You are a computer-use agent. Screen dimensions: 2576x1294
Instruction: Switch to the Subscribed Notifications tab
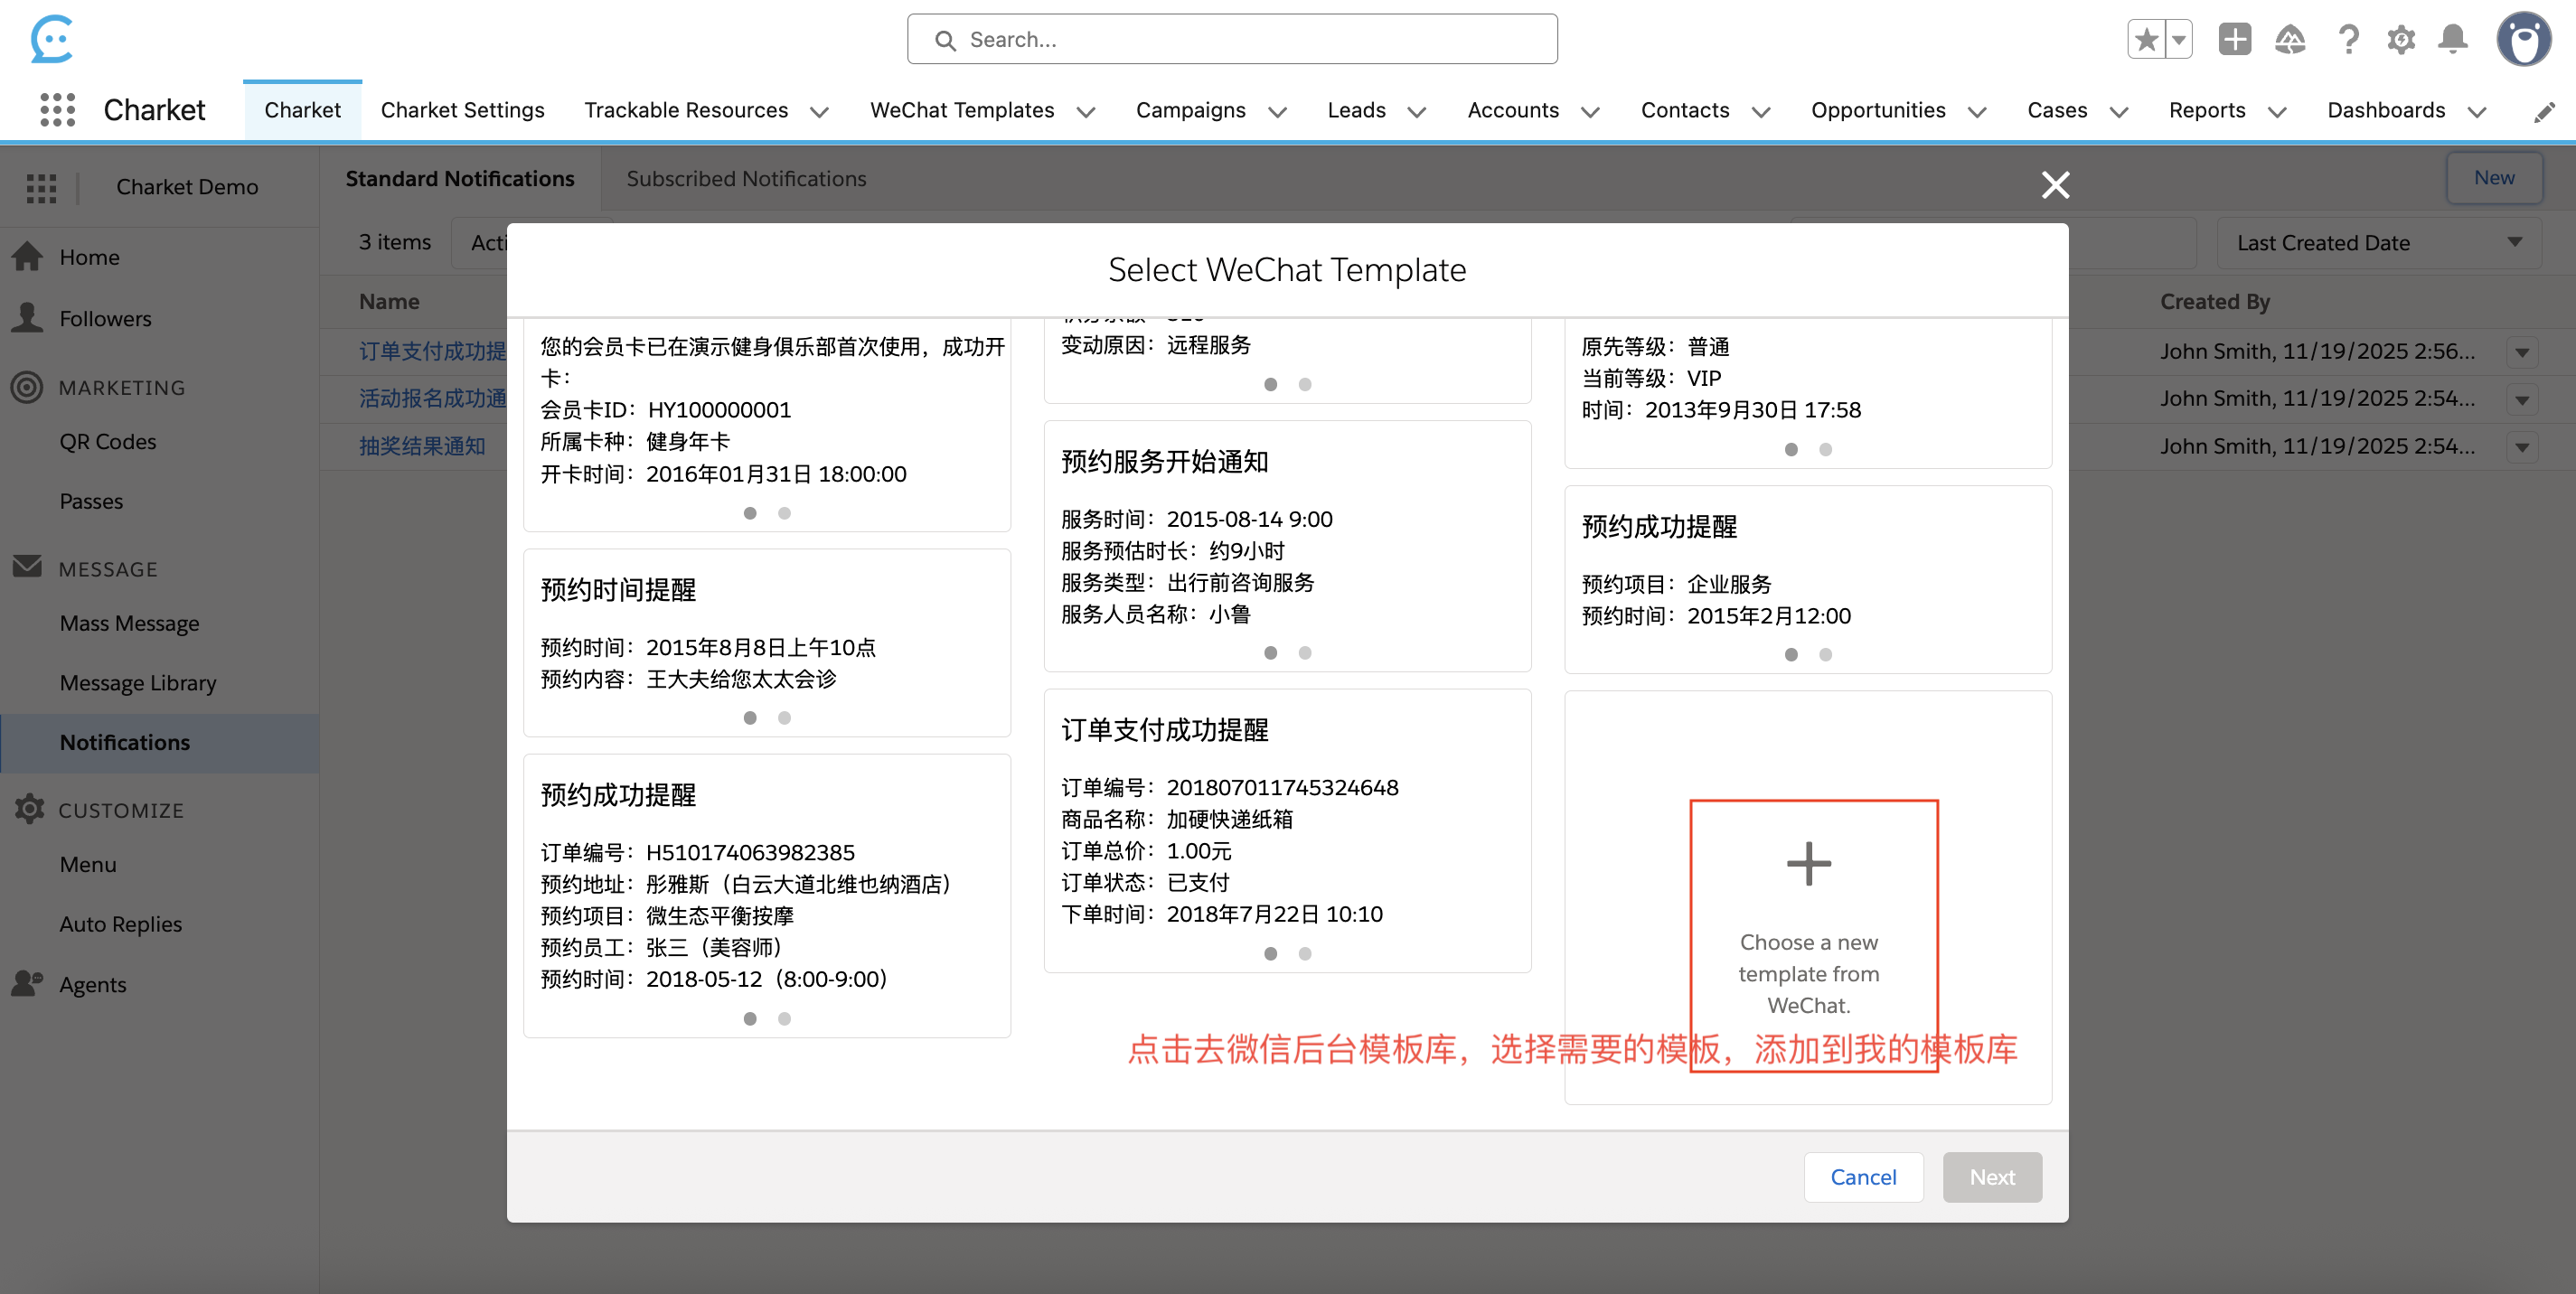click(x=745, y=178)
